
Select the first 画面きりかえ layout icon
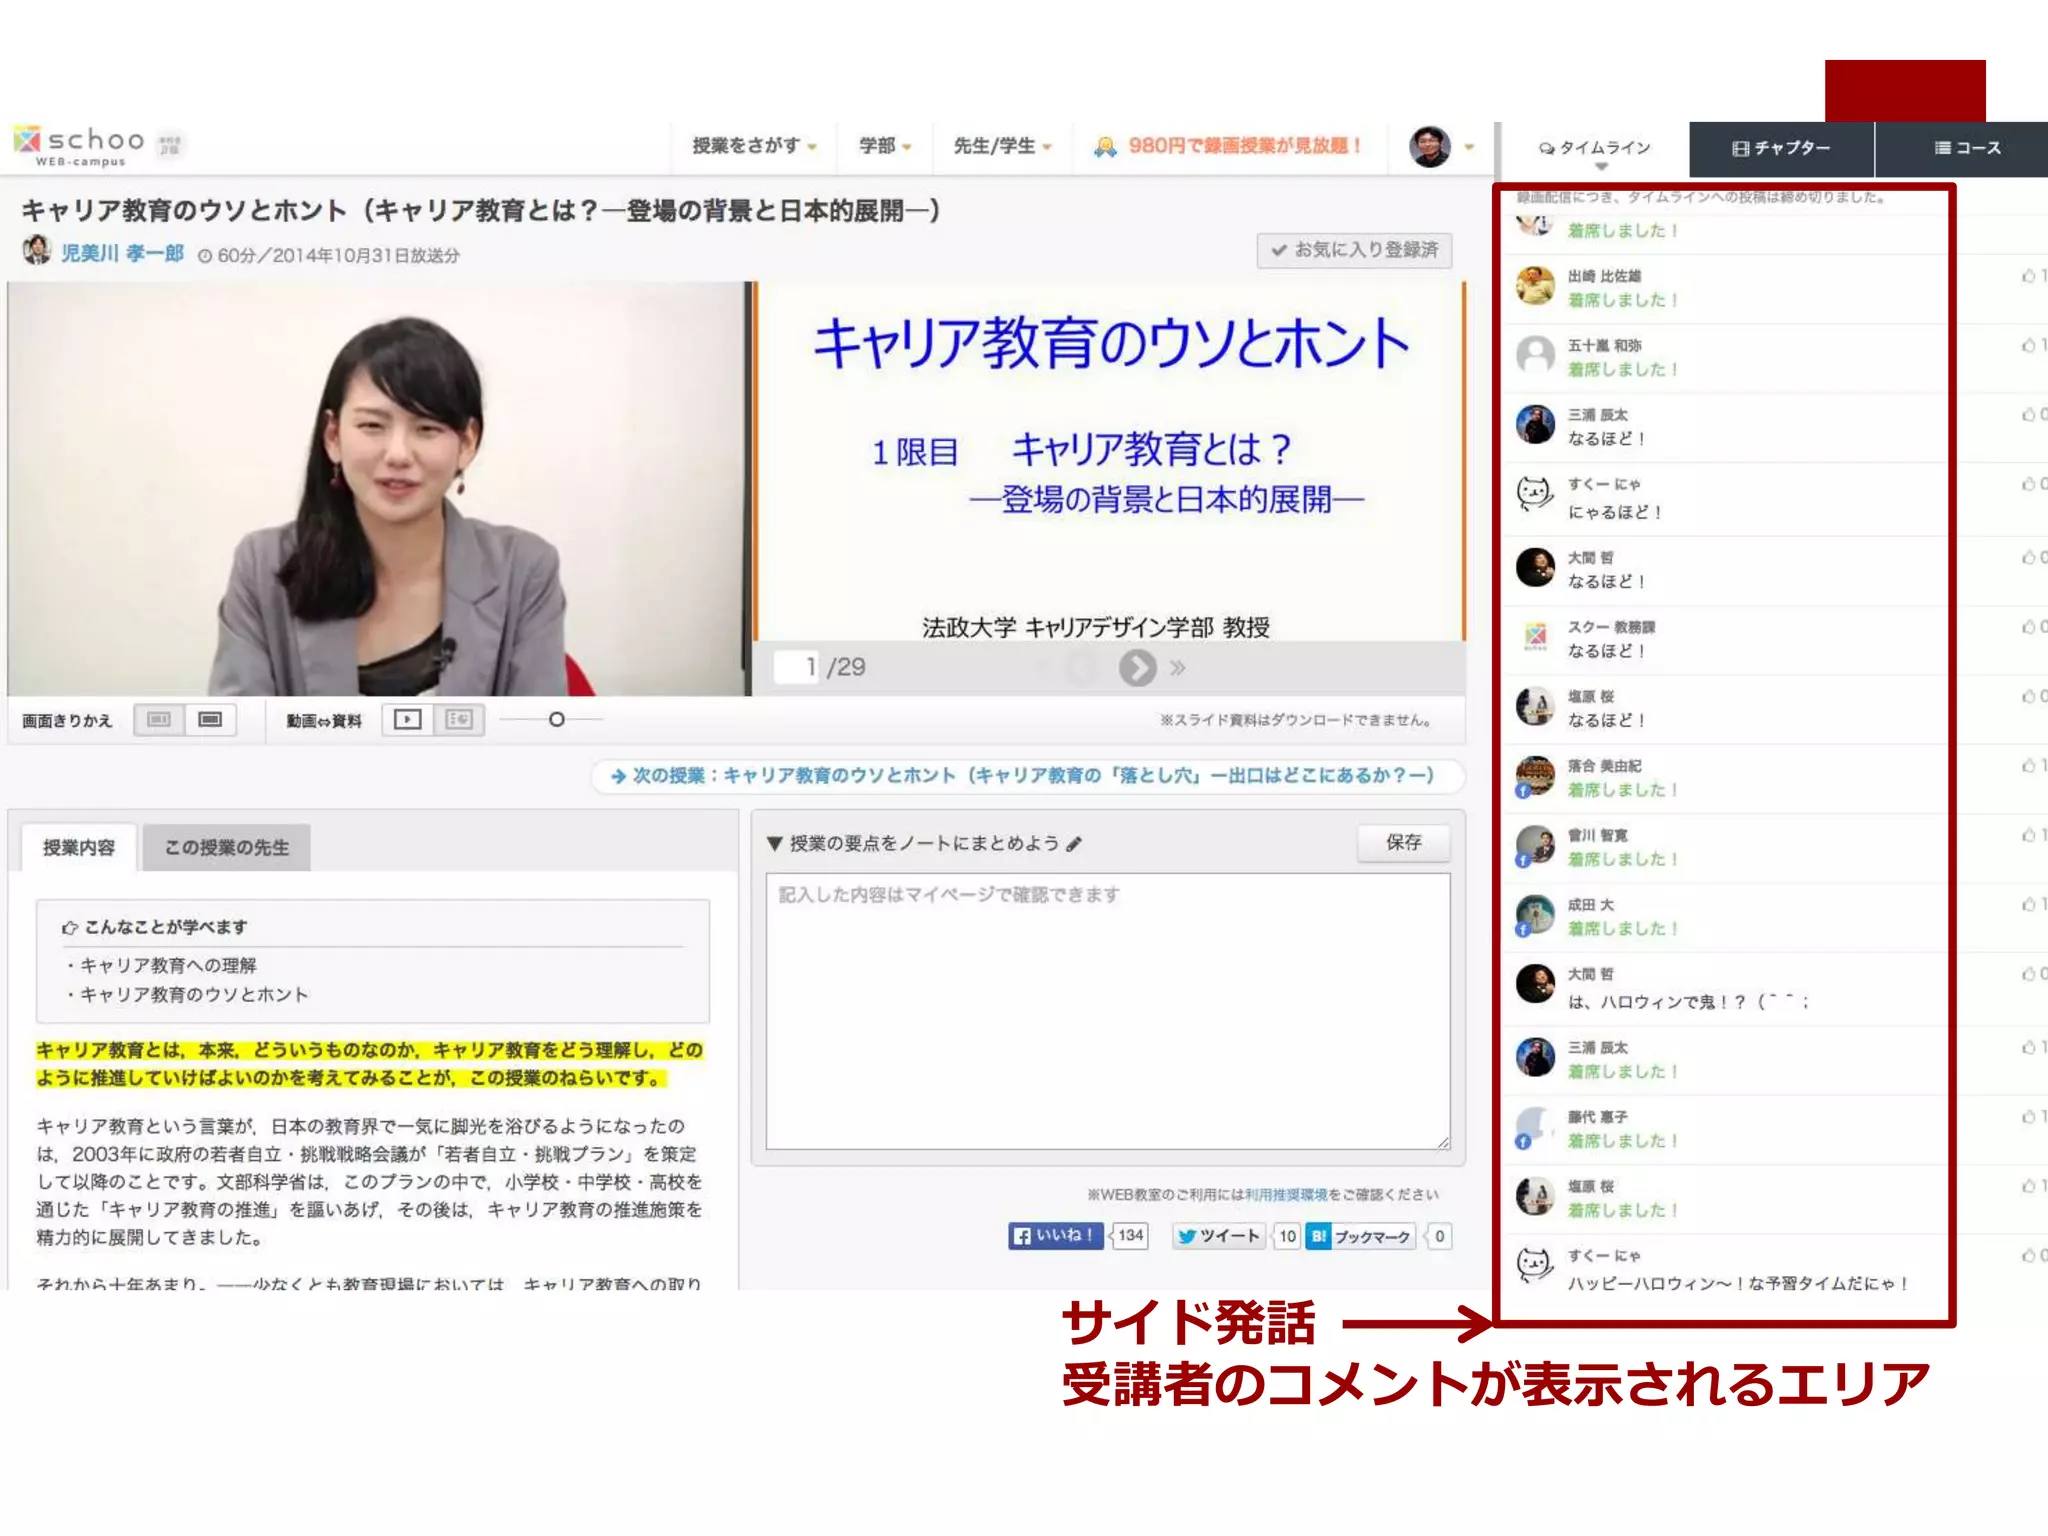[159, 719]
